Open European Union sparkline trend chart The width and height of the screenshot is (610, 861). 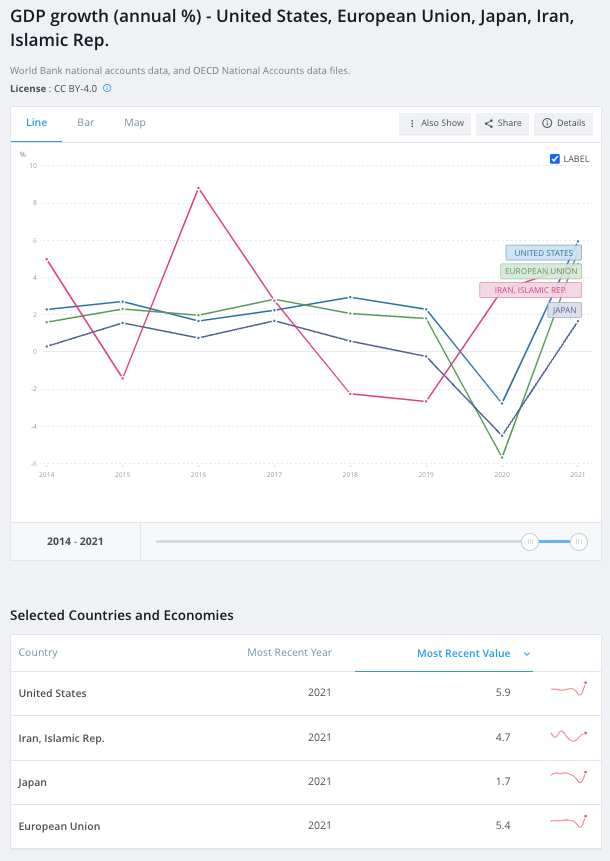569,821
